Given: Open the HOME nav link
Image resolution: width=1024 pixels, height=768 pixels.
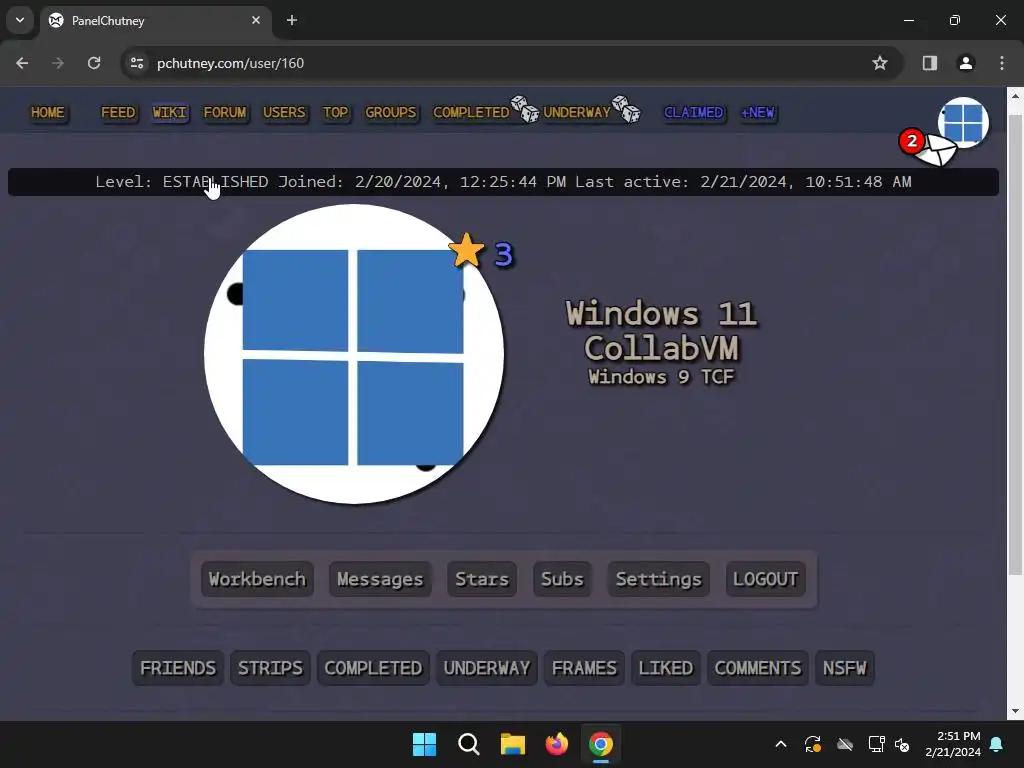Looking at the screenshot, I should click(48, 112).
